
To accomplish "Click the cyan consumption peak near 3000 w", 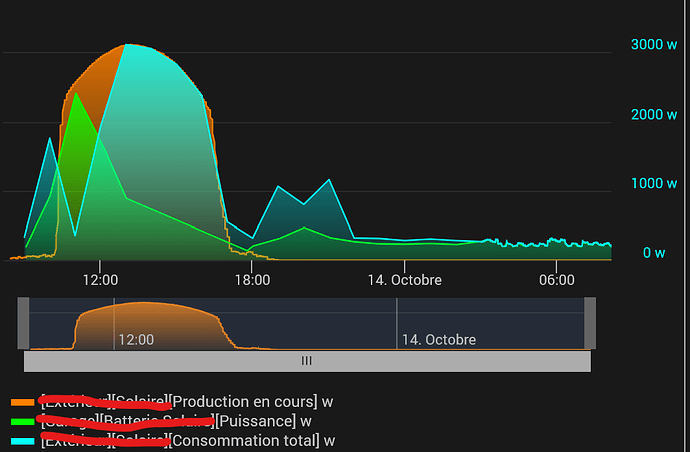I will [x=126, y=44].
